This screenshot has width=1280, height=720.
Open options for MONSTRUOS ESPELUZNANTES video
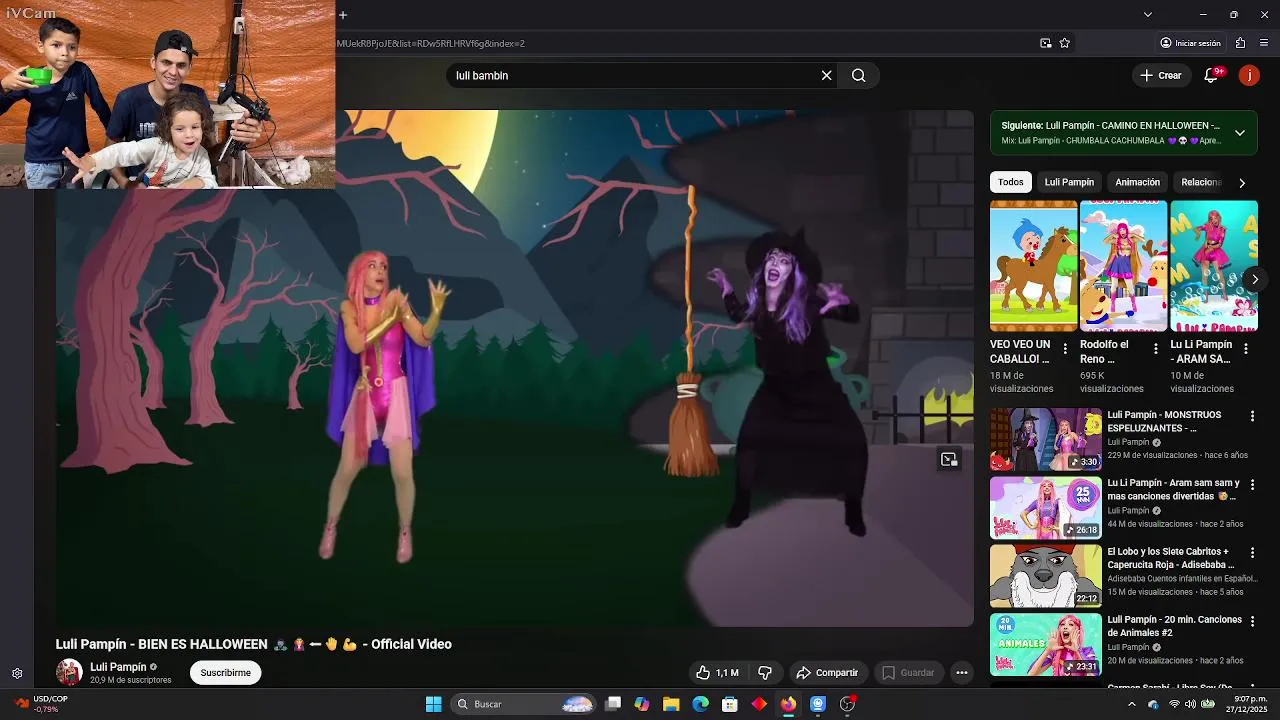click(x=1252, y=416)
